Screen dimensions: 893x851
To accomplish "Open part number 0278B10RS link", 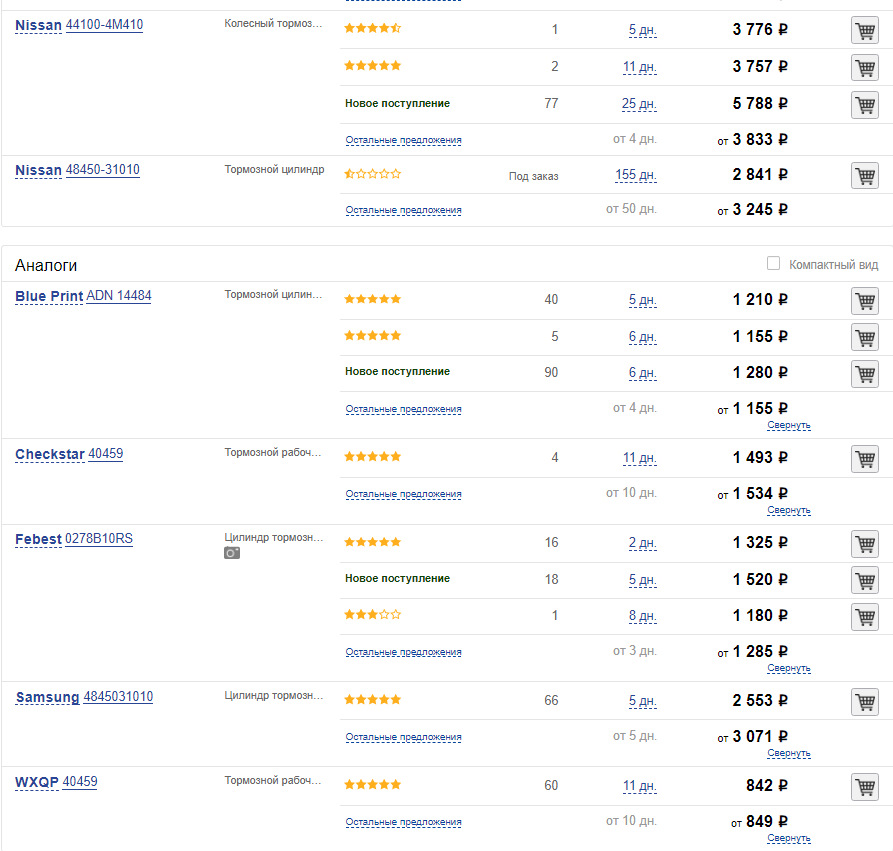I will (98, 539).
